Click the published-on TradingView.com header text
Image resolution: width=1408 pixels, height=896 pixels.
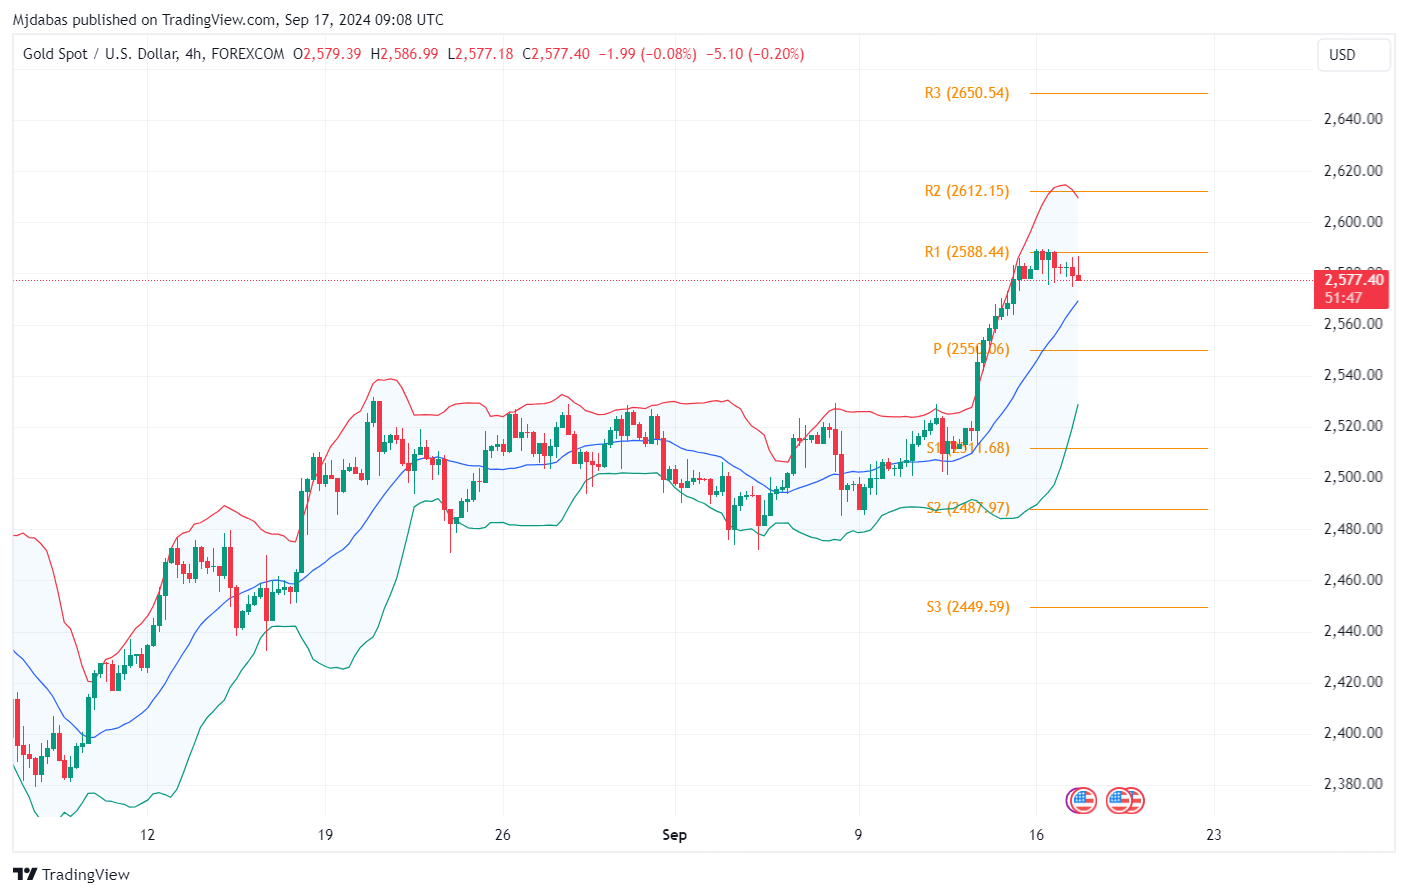click(228, 19)
